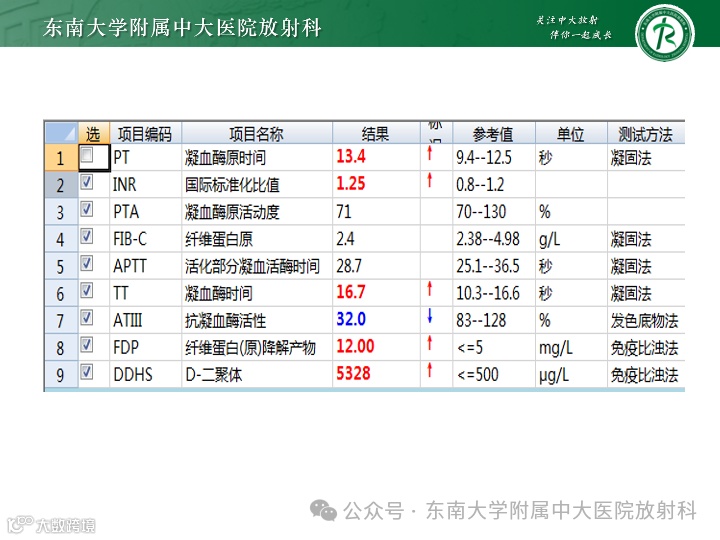720x540 pixels.
Task: Click the blue down arrow in ATIII row
Action: point(430,315)
